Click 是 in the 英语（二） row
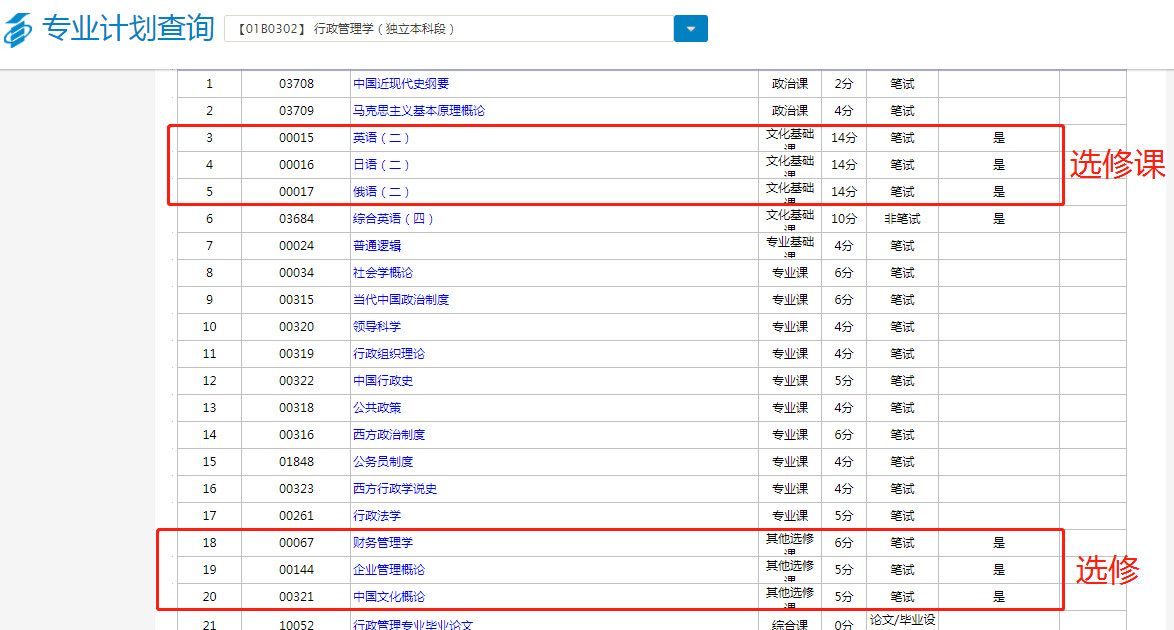This screenshot has width=1174, height=630. pyautogui.click(x=999, y=138)
